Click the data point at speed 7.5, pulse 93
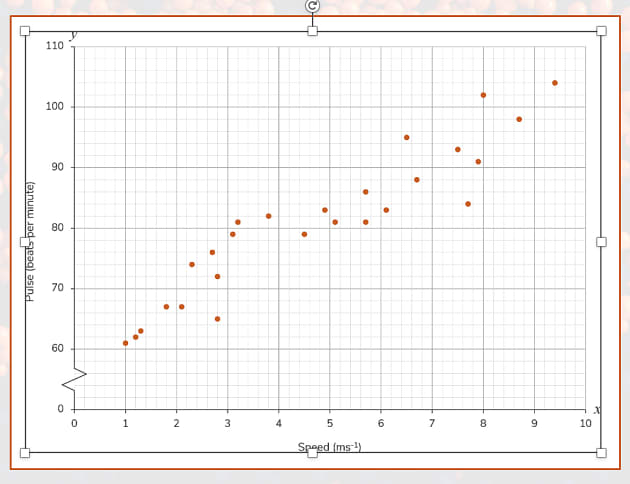The image size is (630, 484). point(458,149)
